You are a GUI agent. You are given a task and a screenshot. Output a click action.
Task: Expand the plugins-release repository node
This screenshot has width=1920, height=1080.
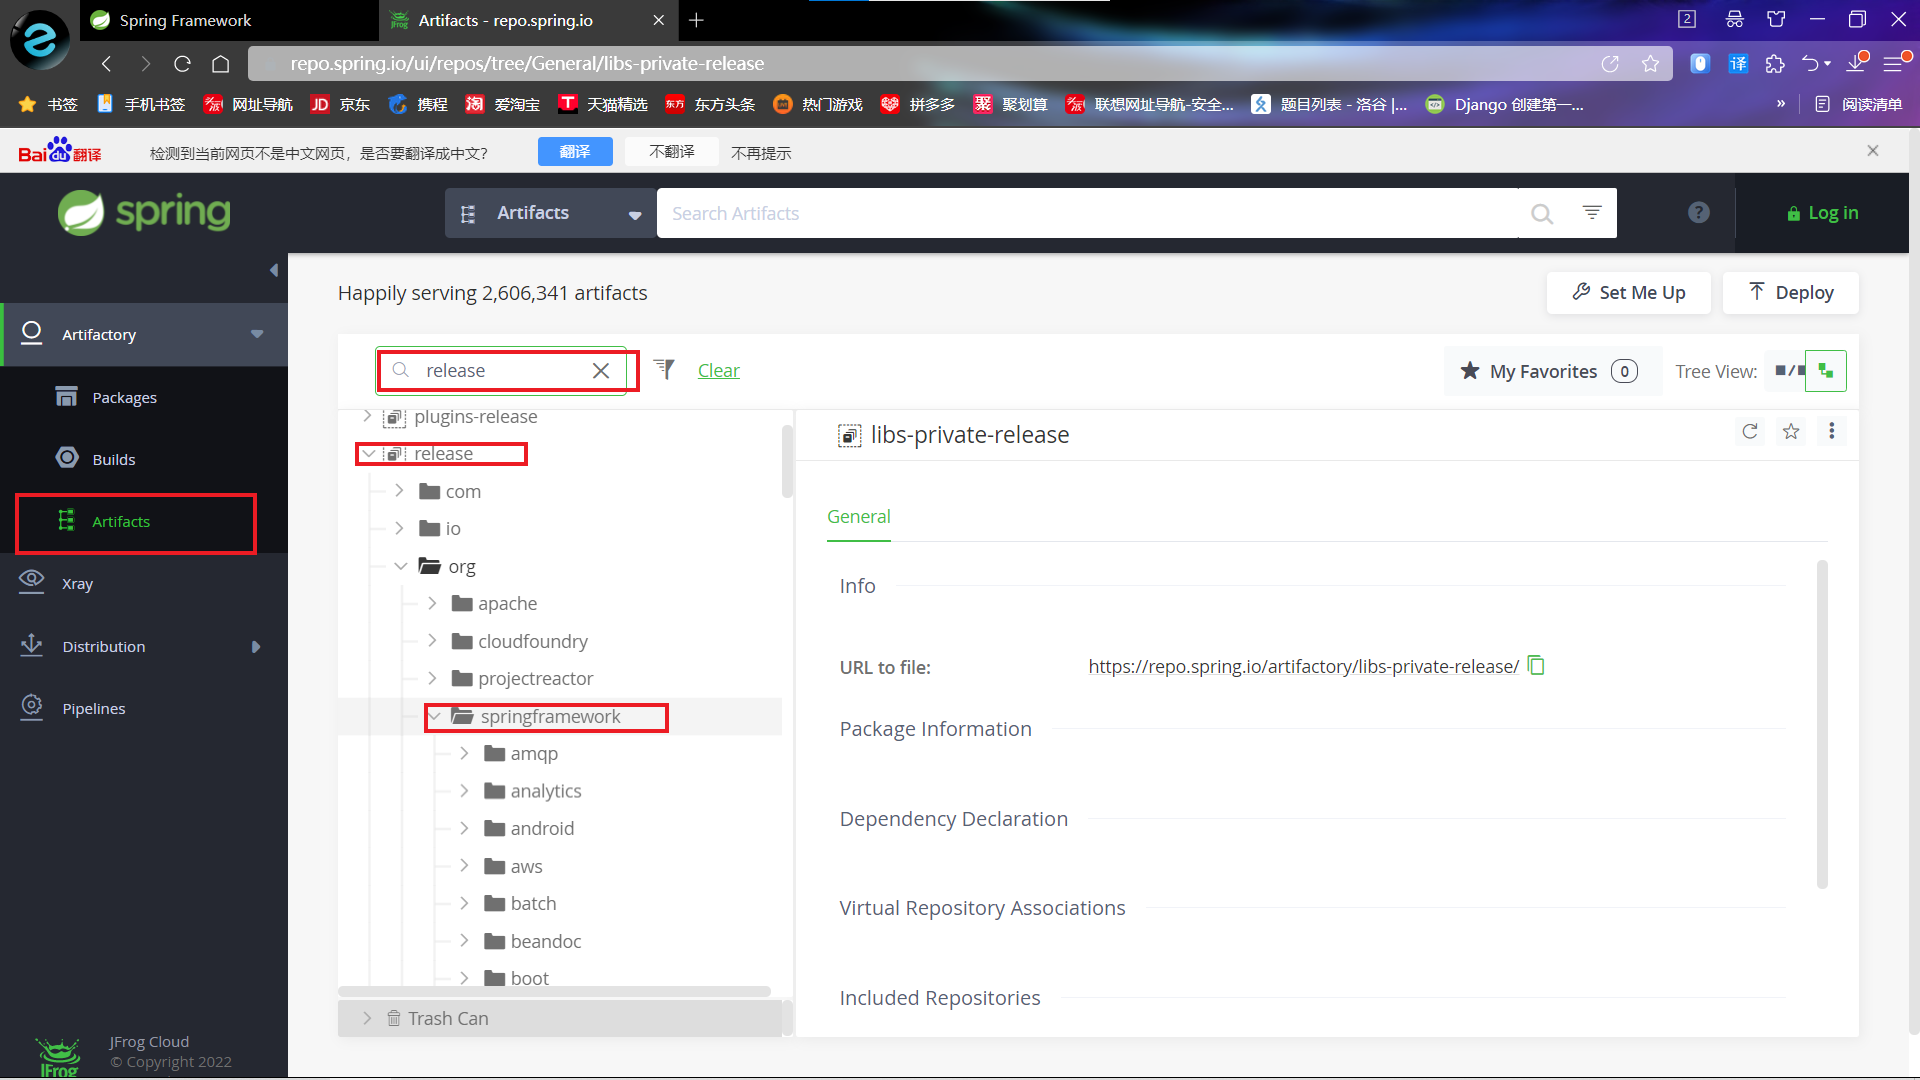pyautogui.click(x=367, y=417)
